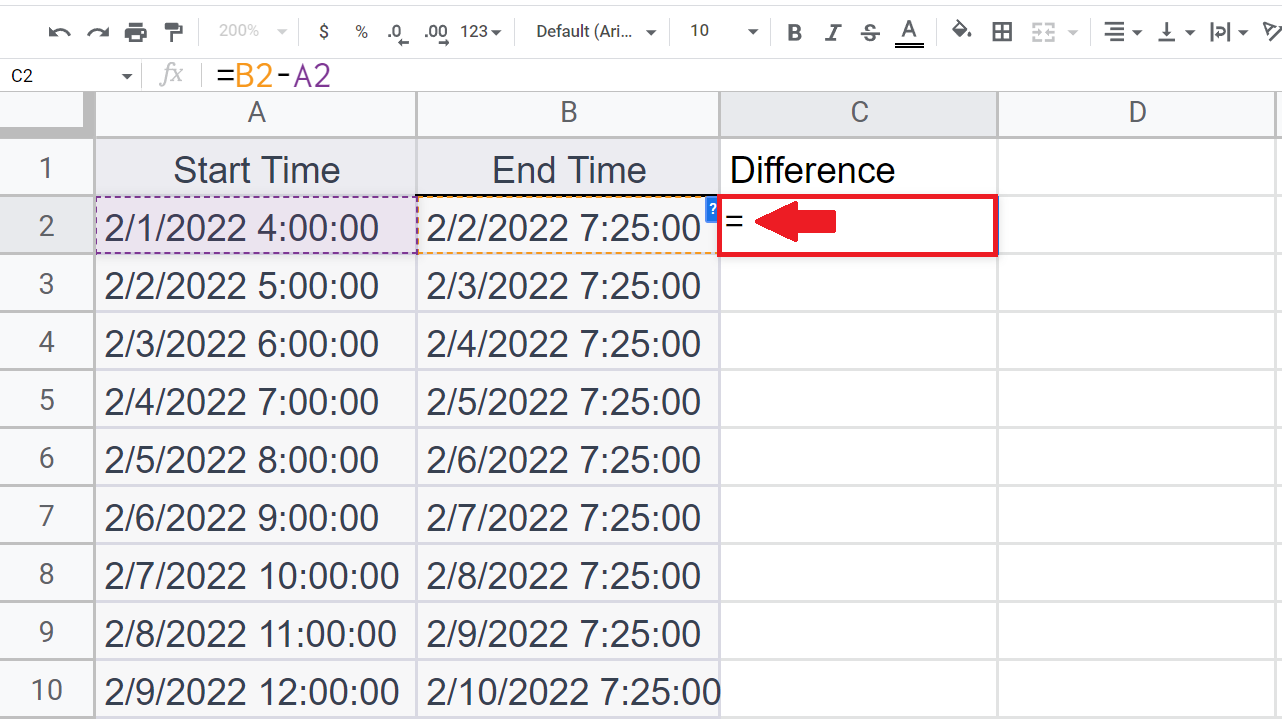Decrease decimal places
This screenshot has height=719, width=1282.
(398, 32)
